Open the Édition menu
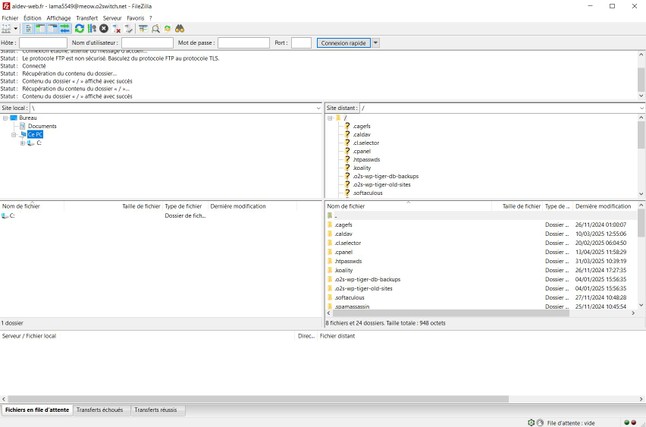The image size is (646, 427). tap(32, 18)
